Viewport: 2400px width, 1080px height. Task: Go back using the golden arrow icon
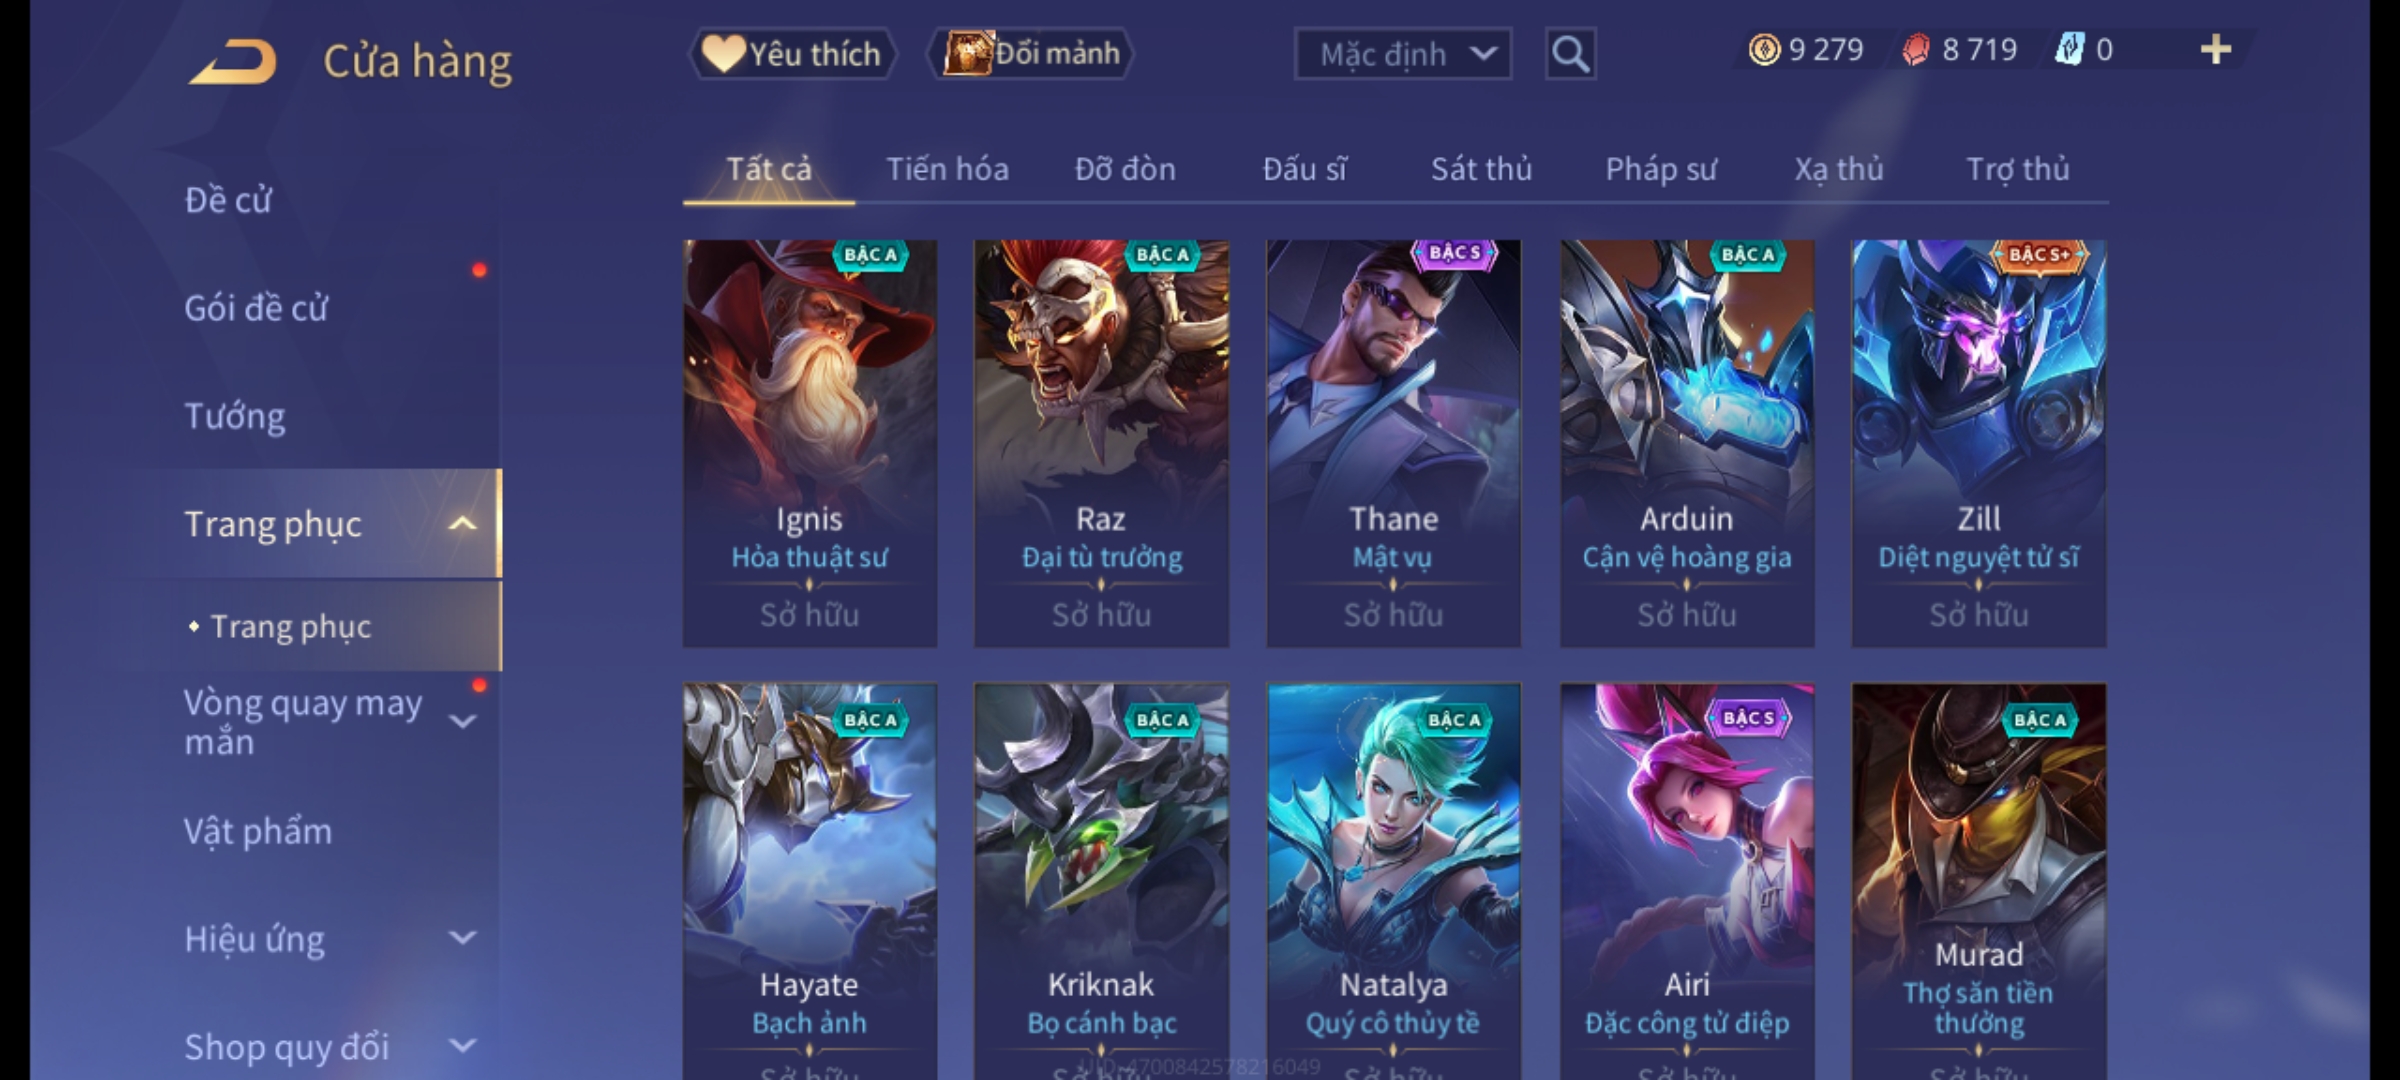[x=232, y=61]
